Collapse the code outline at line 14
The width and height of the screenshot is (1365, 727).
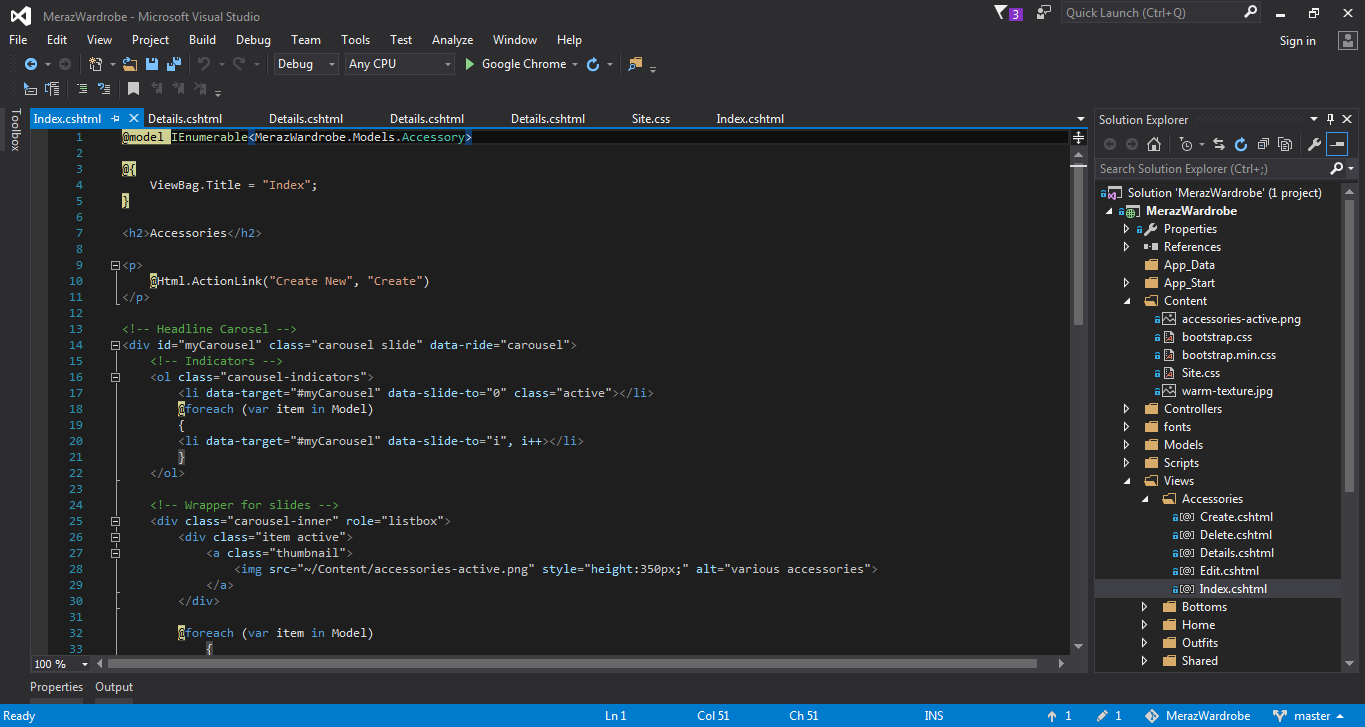tap(115, 345)
